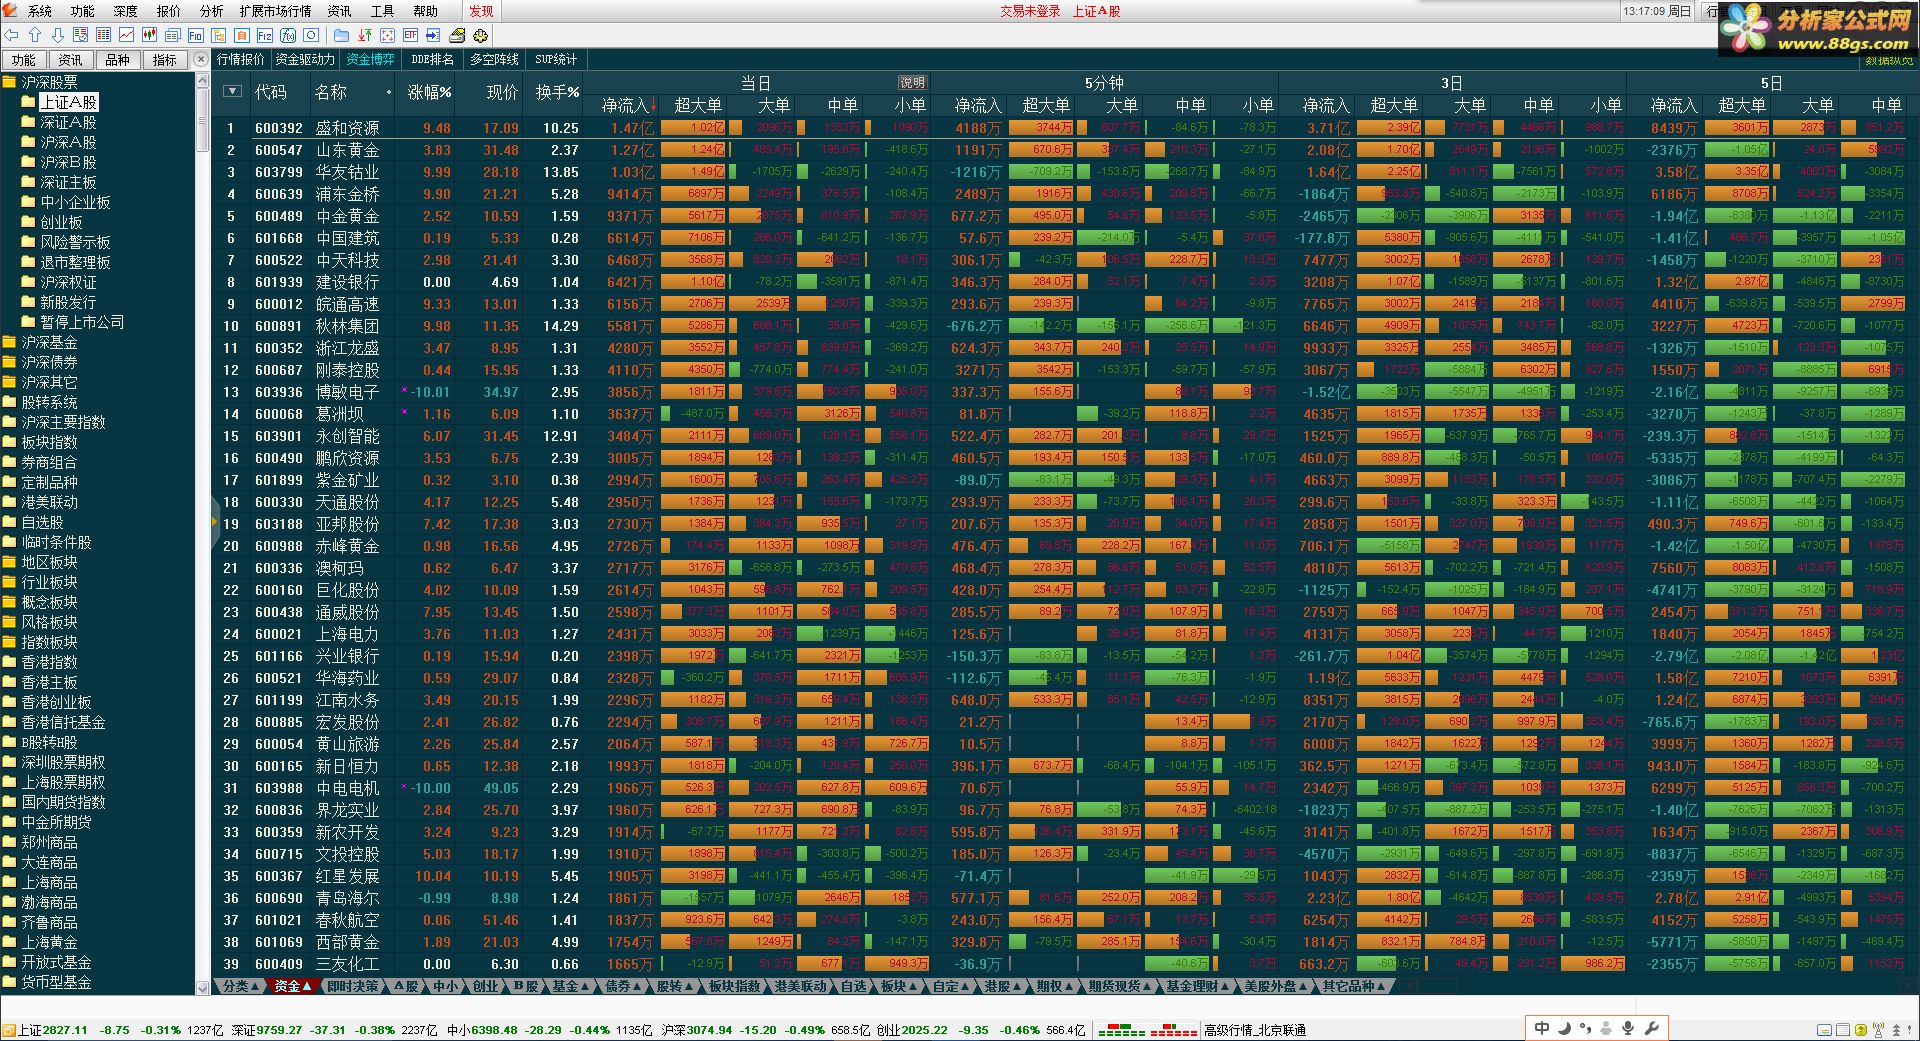Click the orange 超大单 bar for 盛和资源
This screenshot has height=1041, width=1920.
point(693,128)
